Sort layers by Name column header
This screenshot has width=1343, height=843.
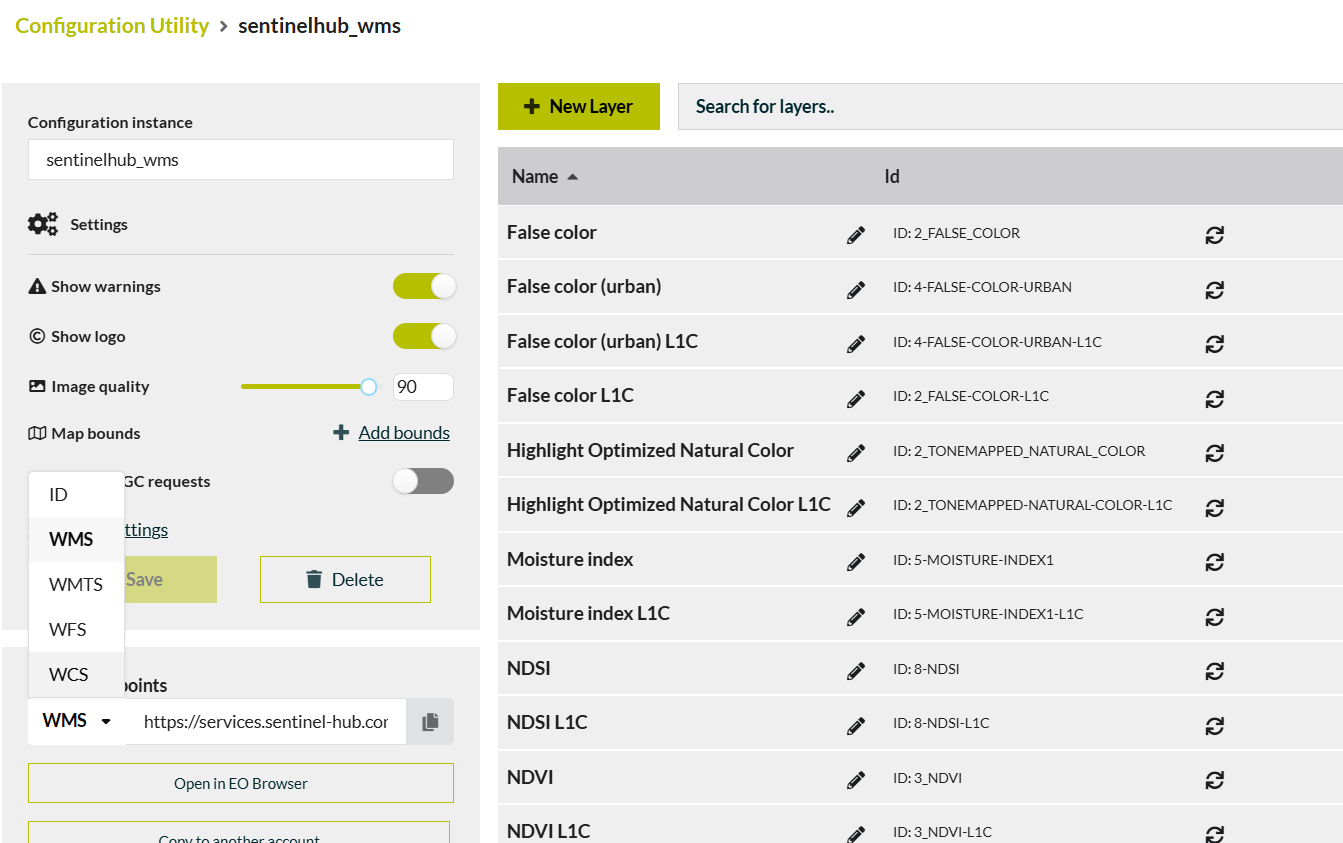545,176
